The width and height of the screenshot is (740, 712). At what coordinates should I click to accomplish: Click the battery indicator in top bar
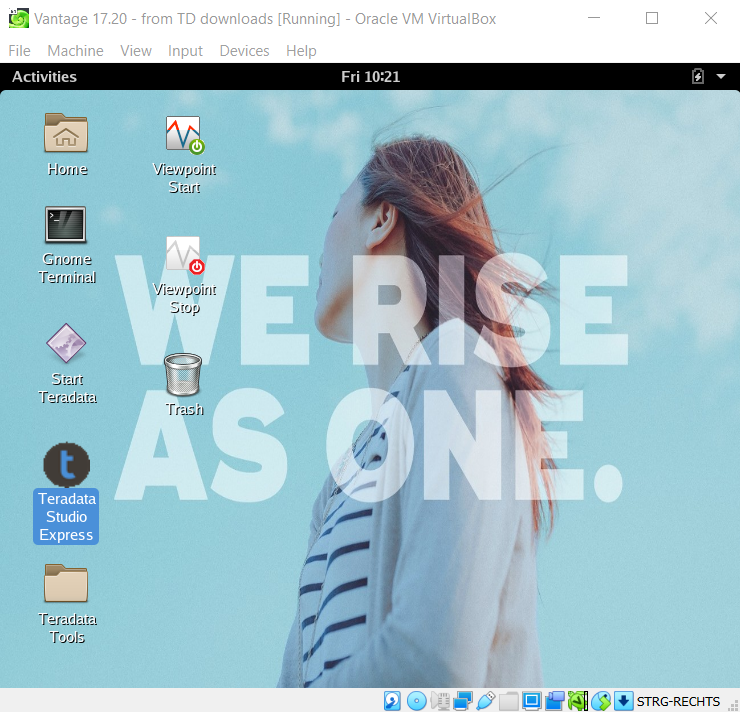click(x=698, y=76)
